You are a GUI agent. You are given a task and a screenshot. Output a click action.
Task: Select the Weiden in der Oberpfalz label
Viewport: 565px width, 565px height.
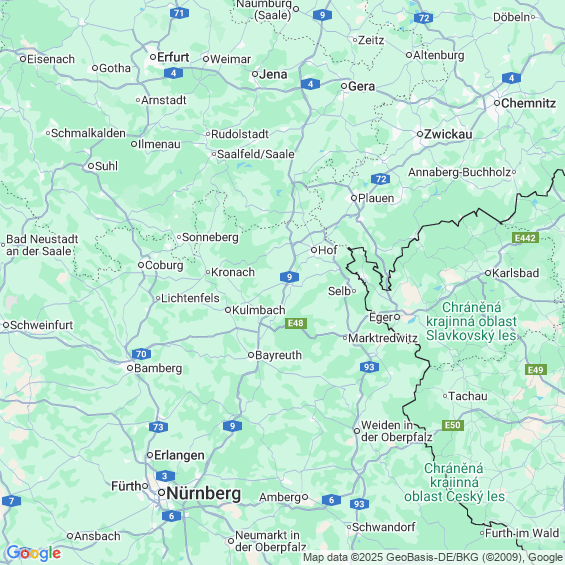point(396,431)
